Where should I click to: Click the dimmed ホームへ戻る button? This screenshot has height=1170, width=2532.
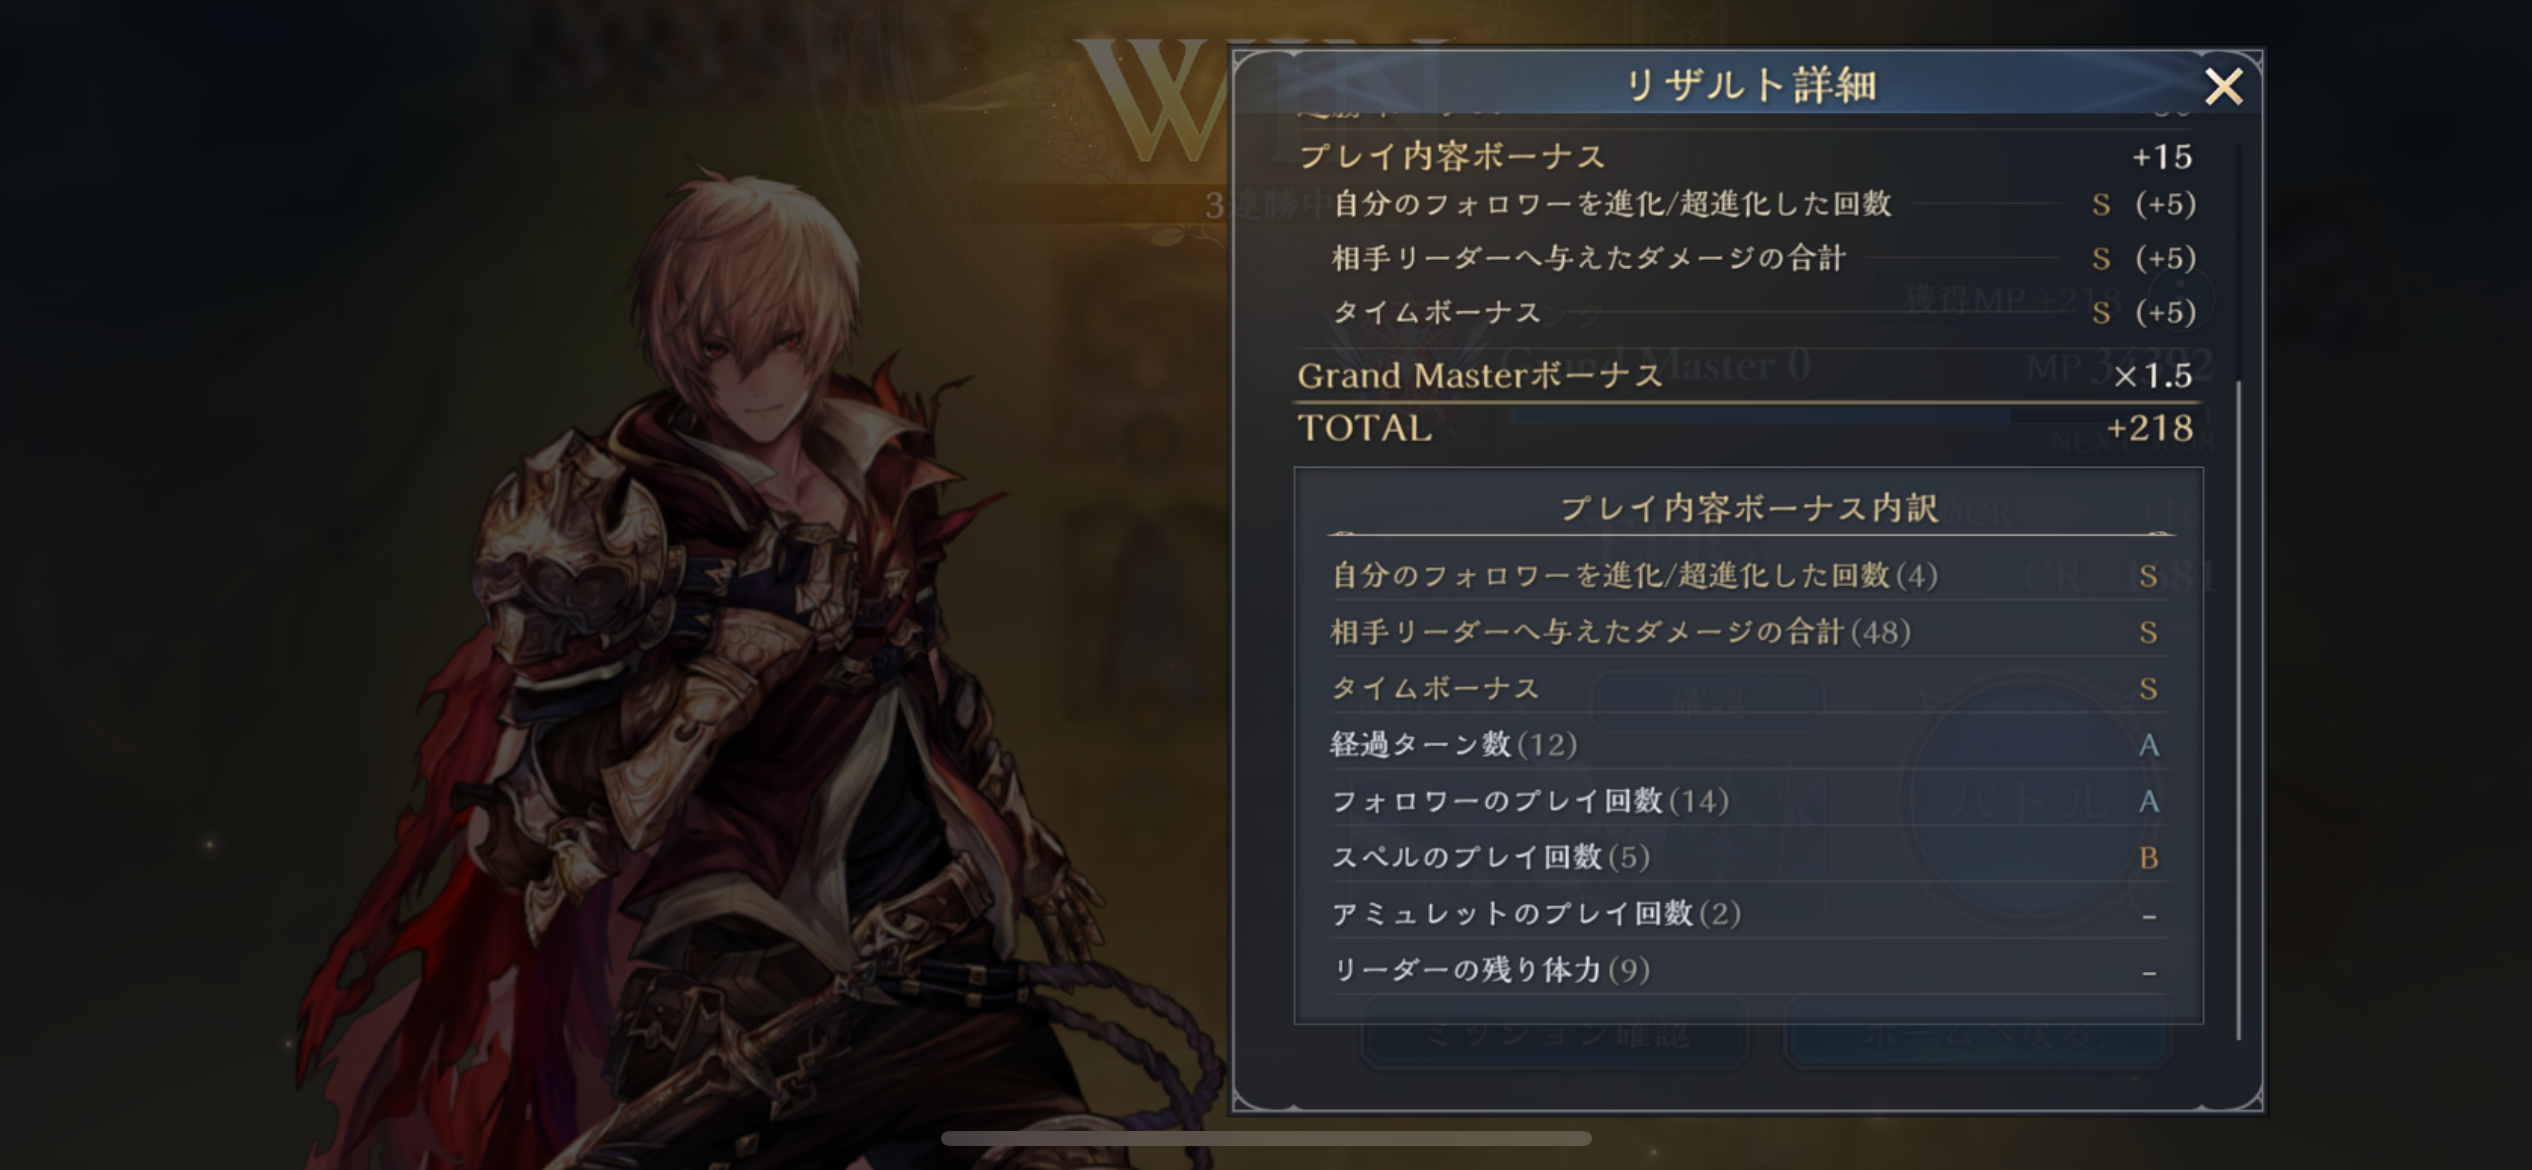tap(1976, 1035)
